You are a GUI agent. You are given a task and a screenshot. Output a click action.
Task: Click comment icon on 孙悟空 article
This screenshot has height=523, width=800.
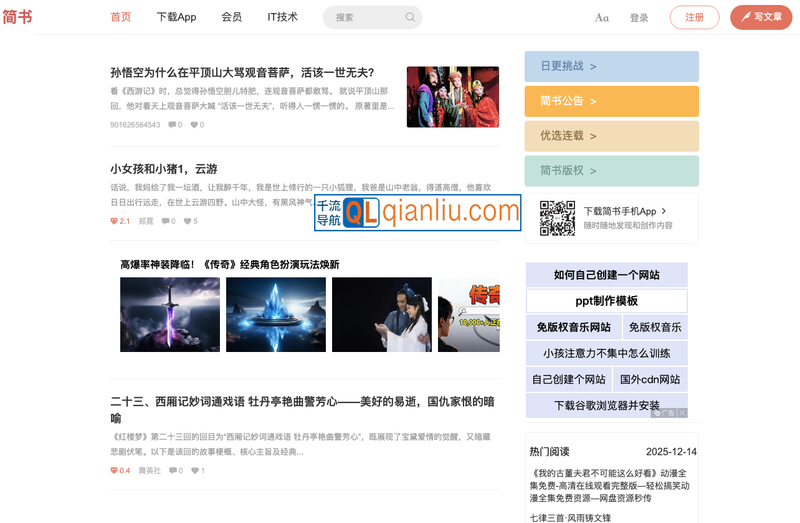172,125
